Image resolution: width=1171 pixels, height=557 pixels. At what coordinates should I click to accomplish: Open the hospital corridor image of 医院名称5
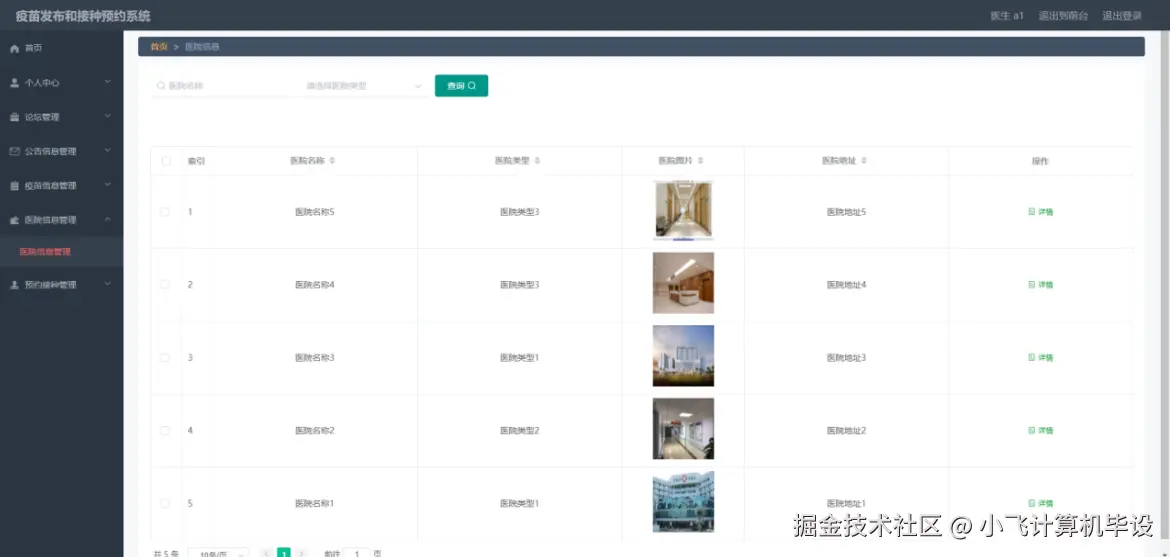coord(683,211)
